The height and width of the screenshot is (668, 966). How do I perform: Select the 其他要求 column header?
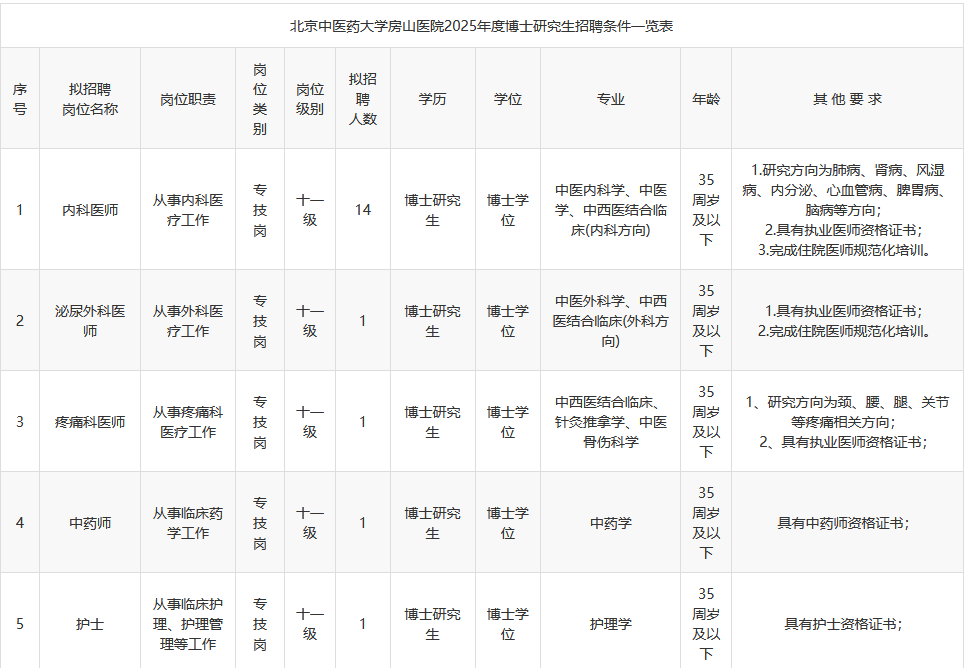(848, 99)
